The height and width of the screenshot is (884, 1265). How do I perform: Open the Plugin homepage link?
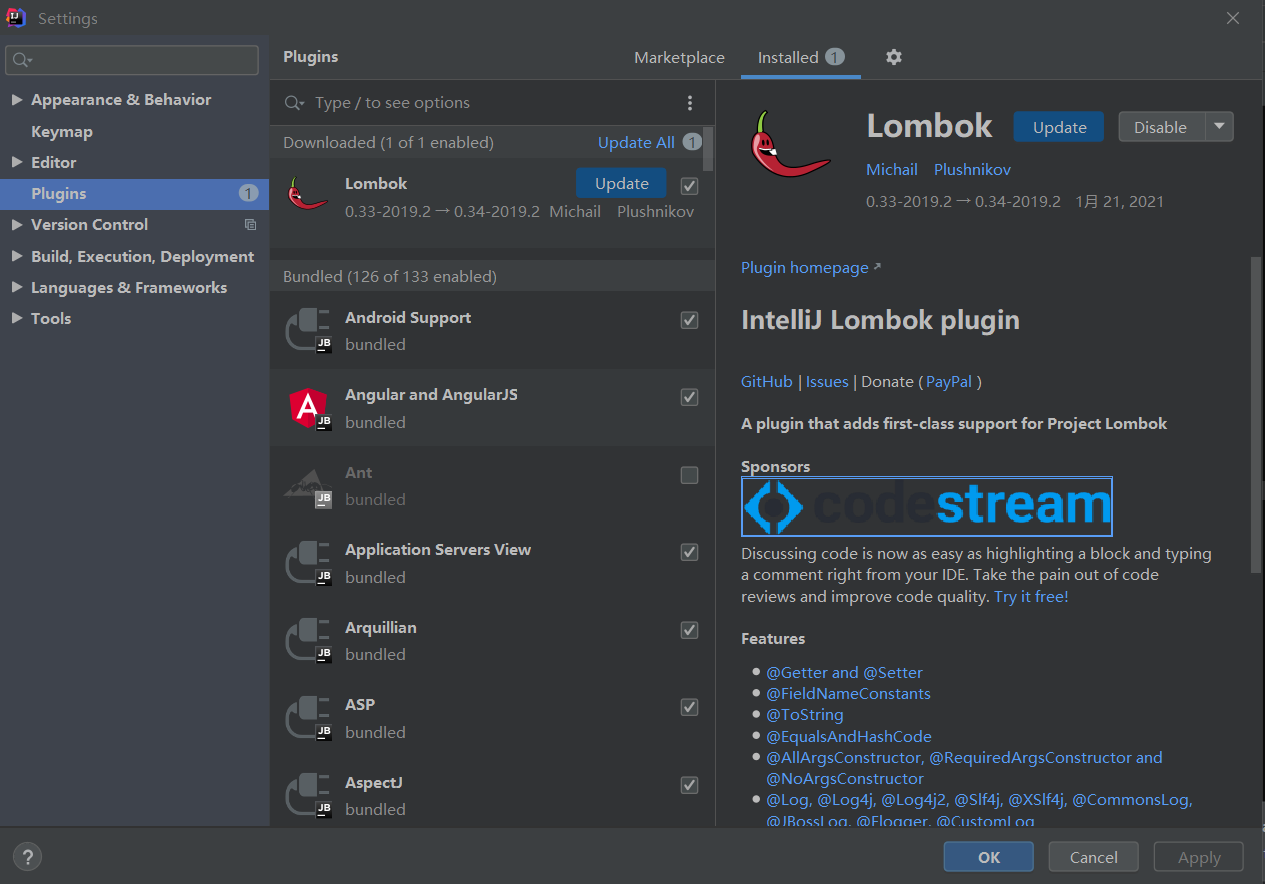click(805, 268)
